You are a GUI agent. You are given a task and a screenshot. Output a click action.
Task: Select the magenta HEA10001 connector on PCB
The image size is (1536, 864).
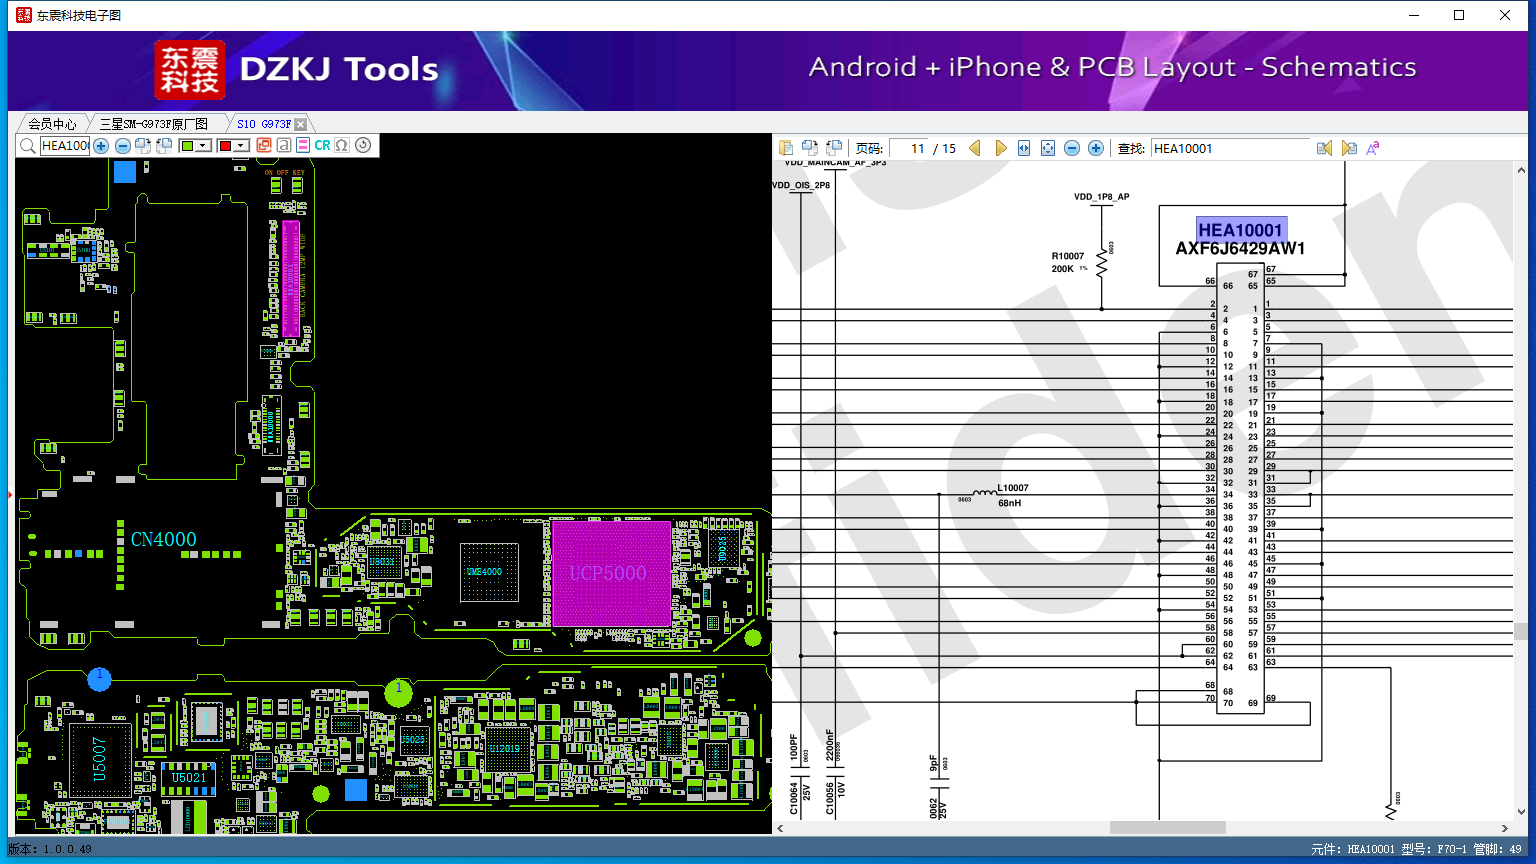pos(291,279)
